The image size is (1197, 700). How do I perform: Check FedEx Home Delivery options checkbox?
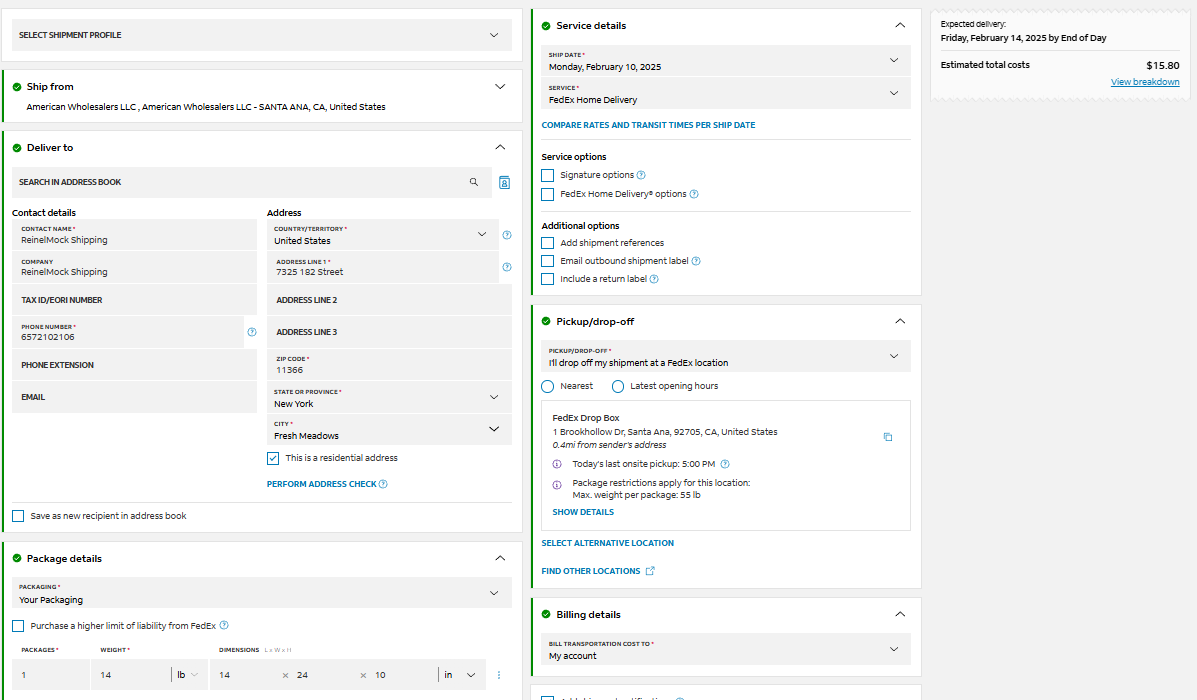tap(547, 195)
